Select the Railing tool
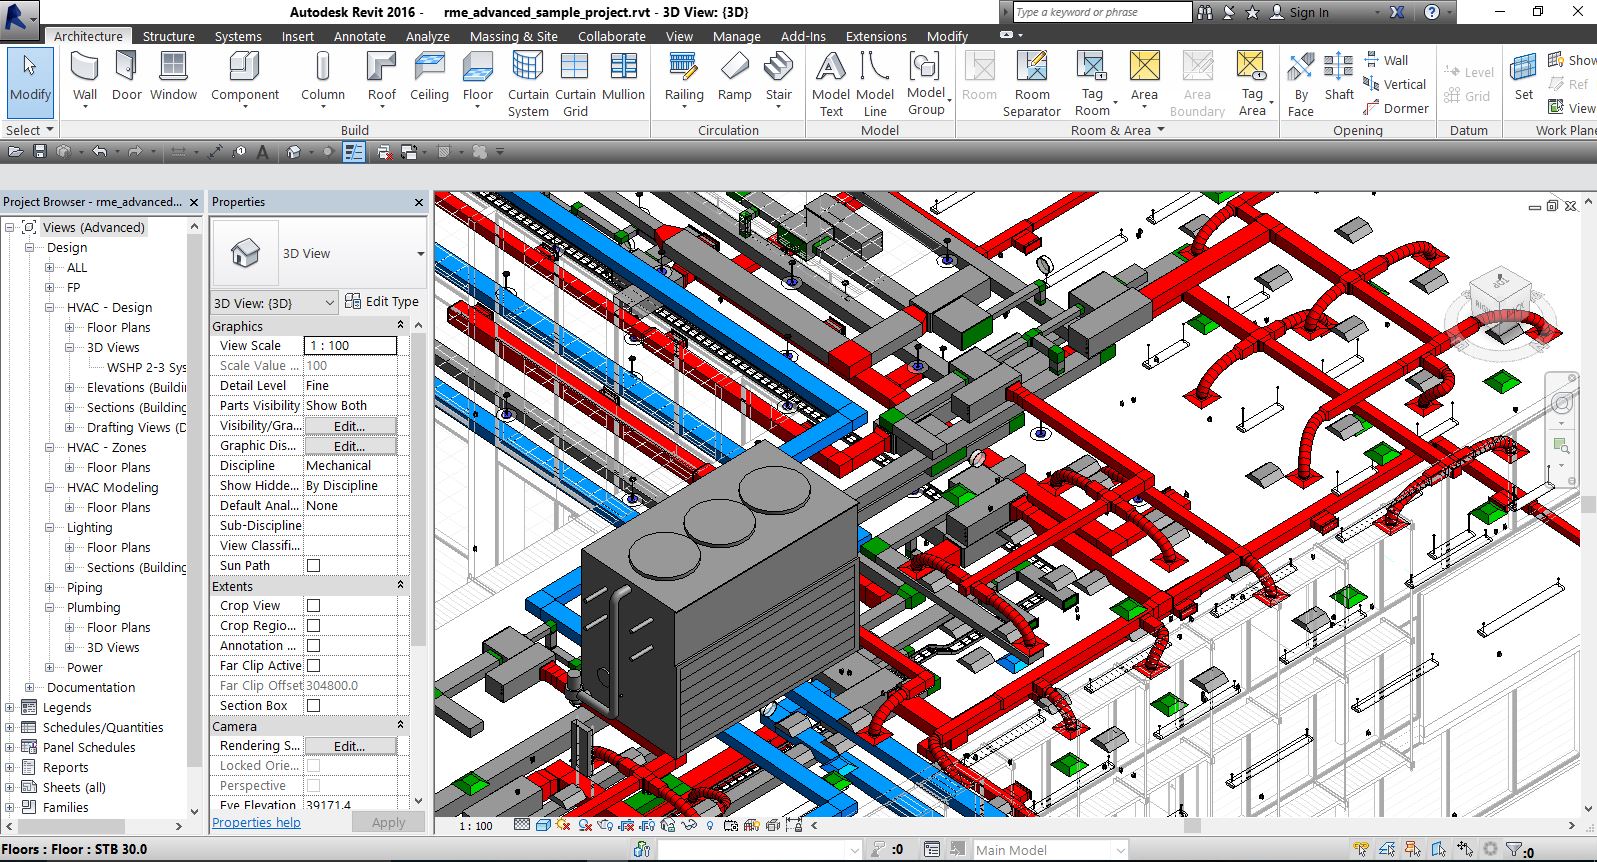 (684, 77)
